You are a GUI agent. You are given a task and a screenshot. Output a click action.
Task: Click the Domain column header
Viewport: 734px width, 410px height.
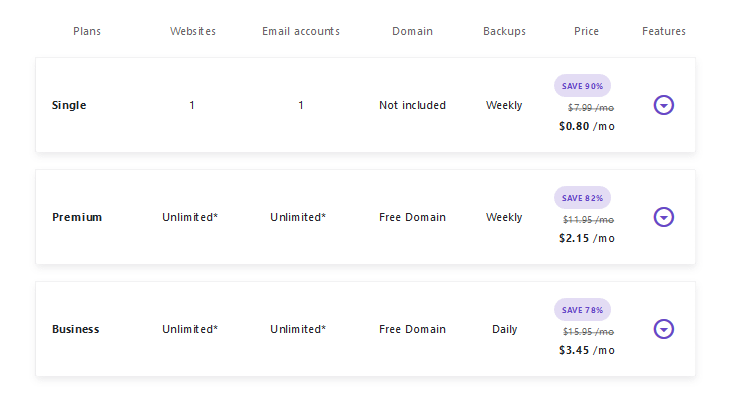(413, 31)
